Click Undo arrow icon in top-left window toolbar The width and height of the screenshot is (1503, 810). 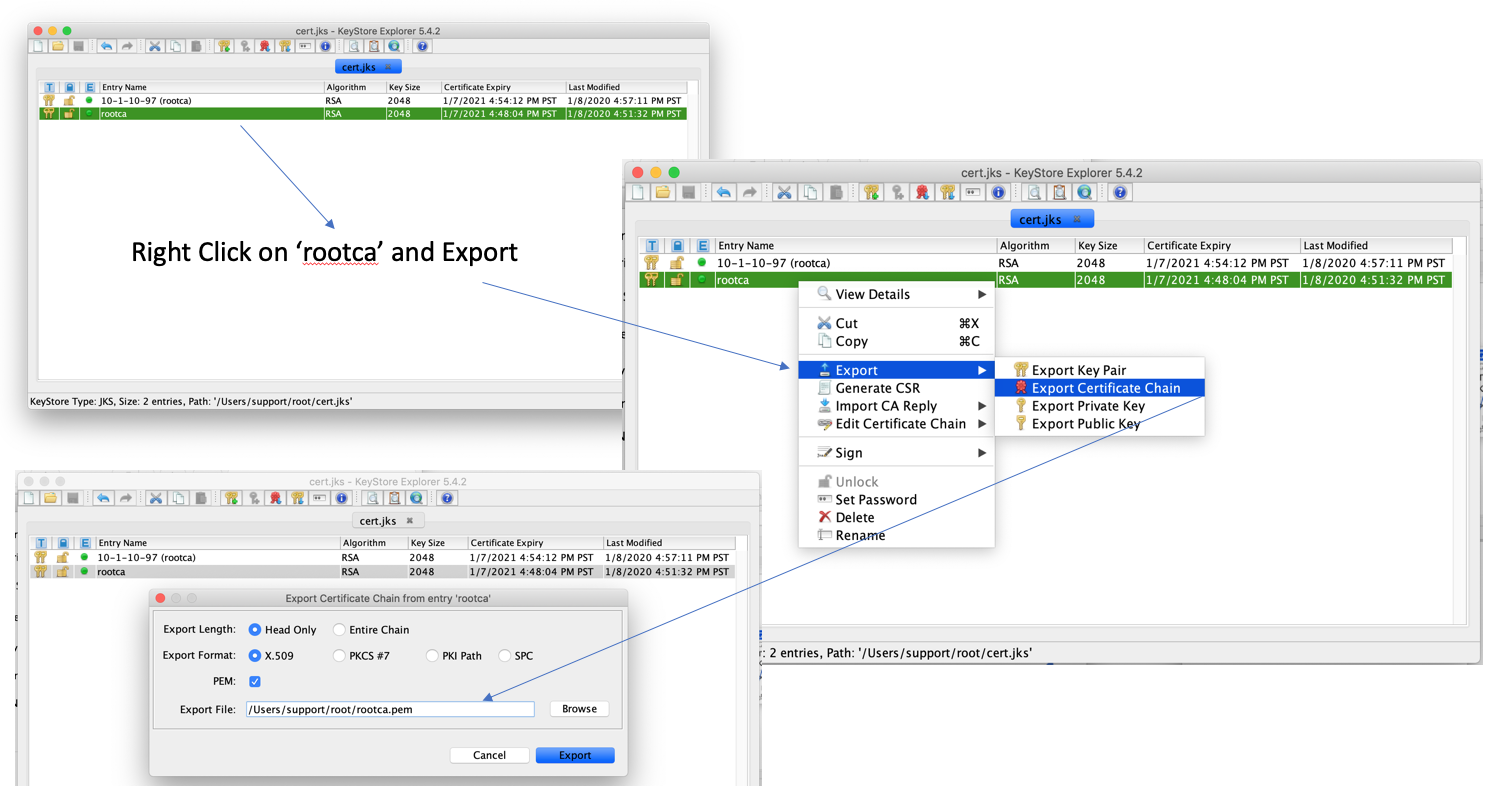tap(106, 46)
